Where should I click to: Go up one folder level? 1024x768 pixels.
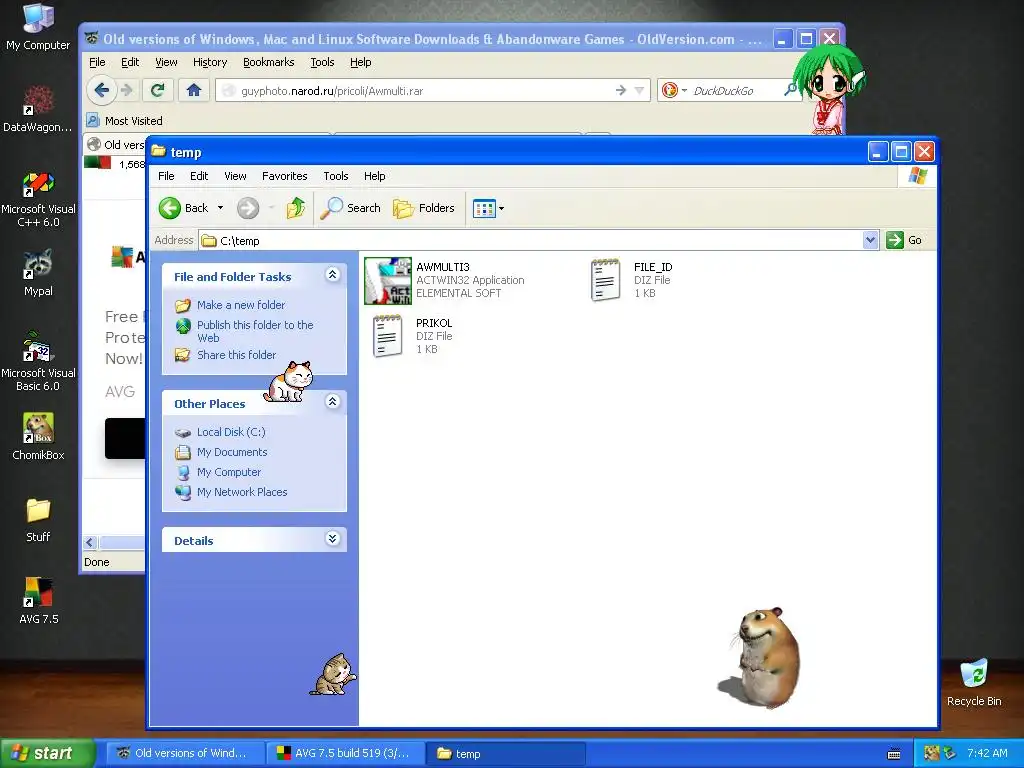[x=295, y=208]
